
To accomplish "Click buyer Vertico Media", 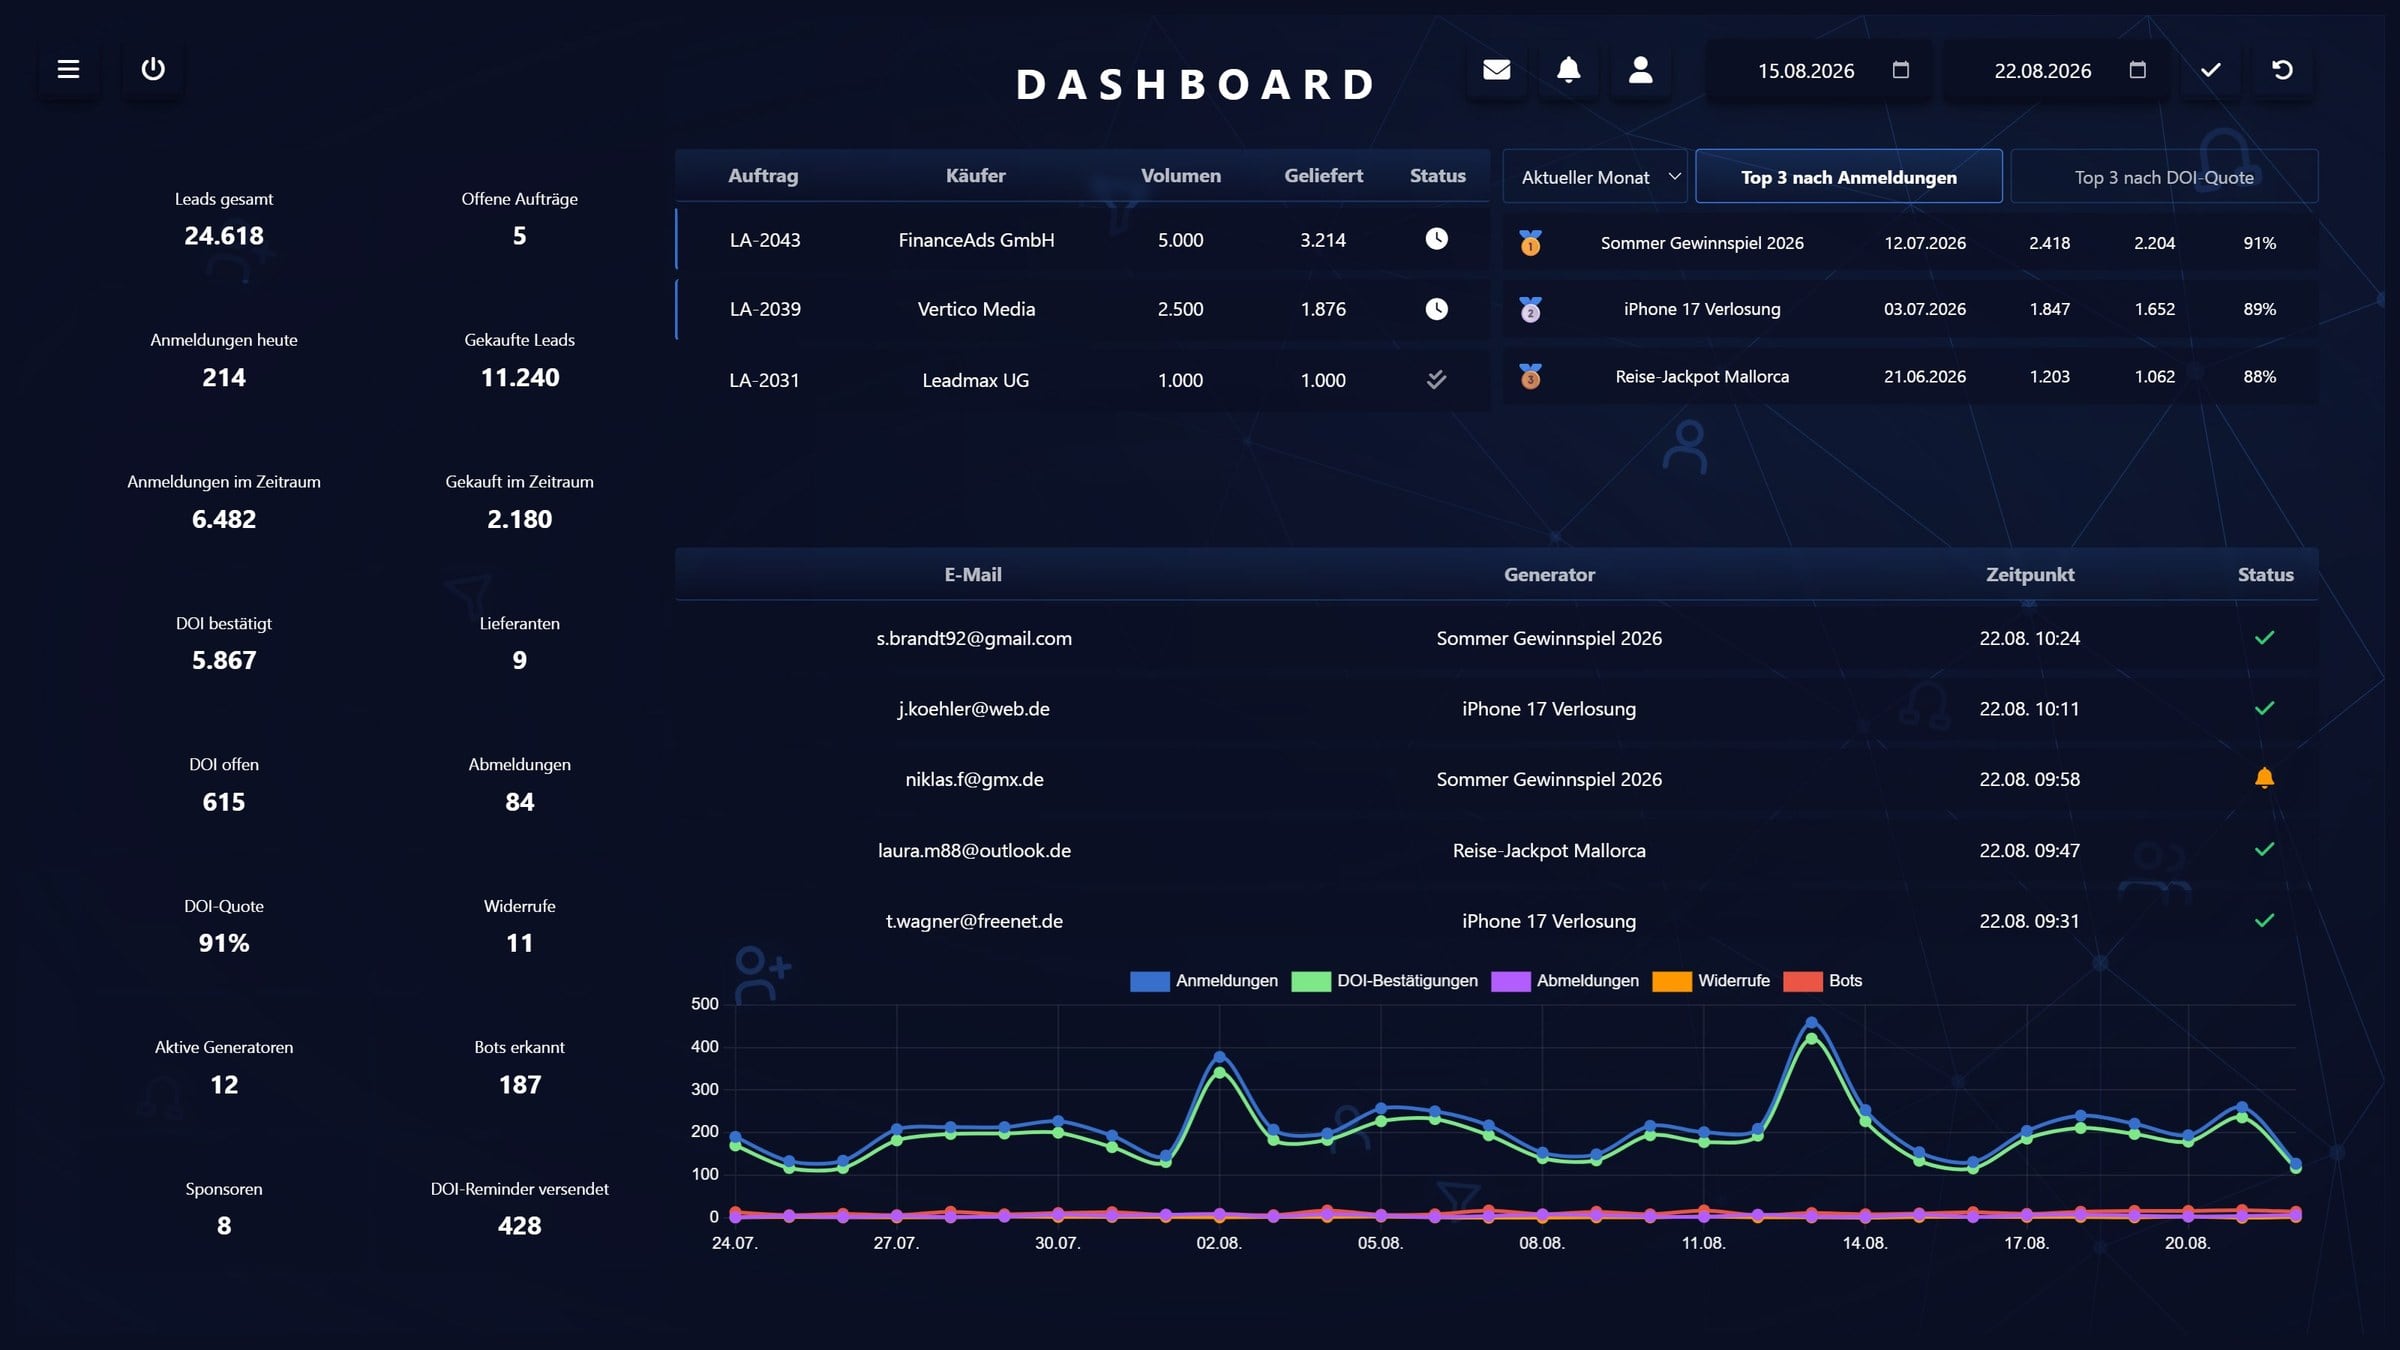I will click(x=976, y=309).
